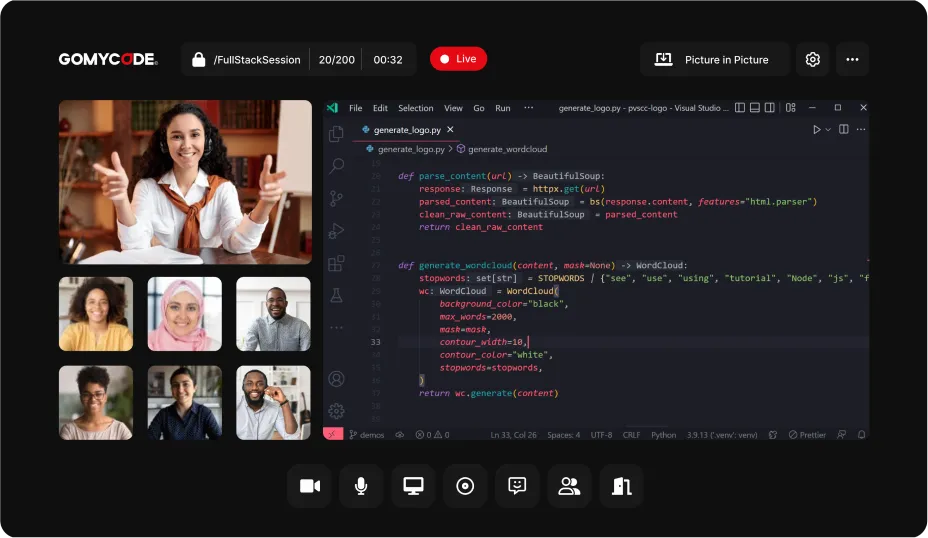Open the Selection menu
Viewport: 928px width, 538px height.
click(x=415, y=108)
